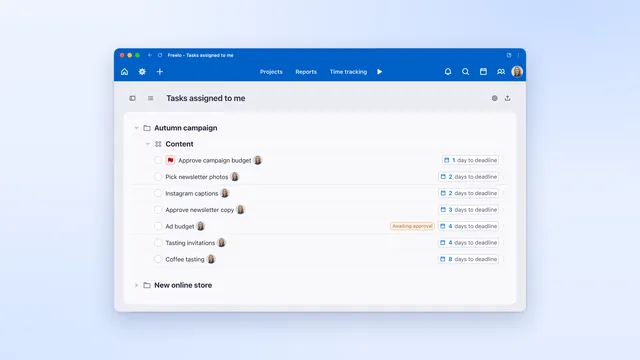Click assignee avatar on Tasting invitations

click(x=222, y=242)
